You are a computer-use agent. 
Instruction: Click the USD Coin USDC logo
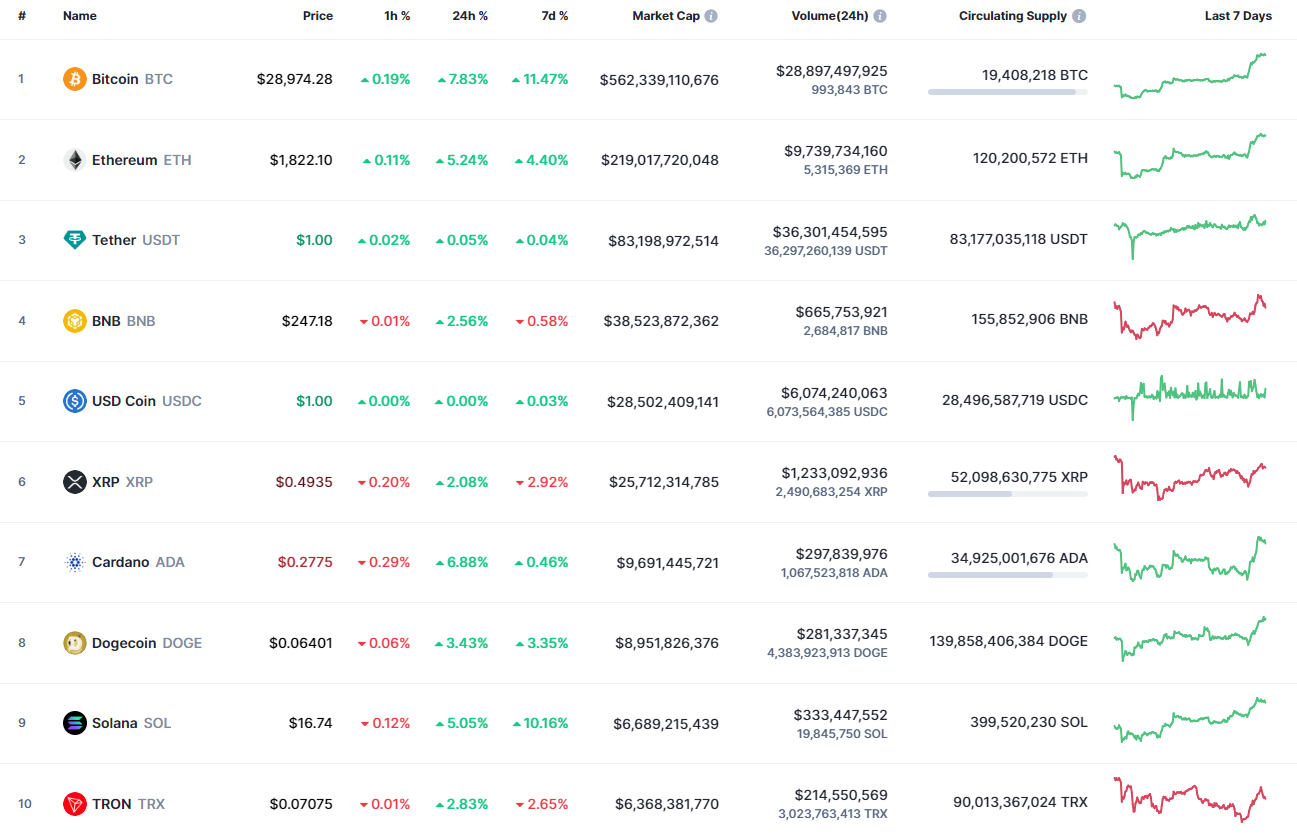click(74, 401)
